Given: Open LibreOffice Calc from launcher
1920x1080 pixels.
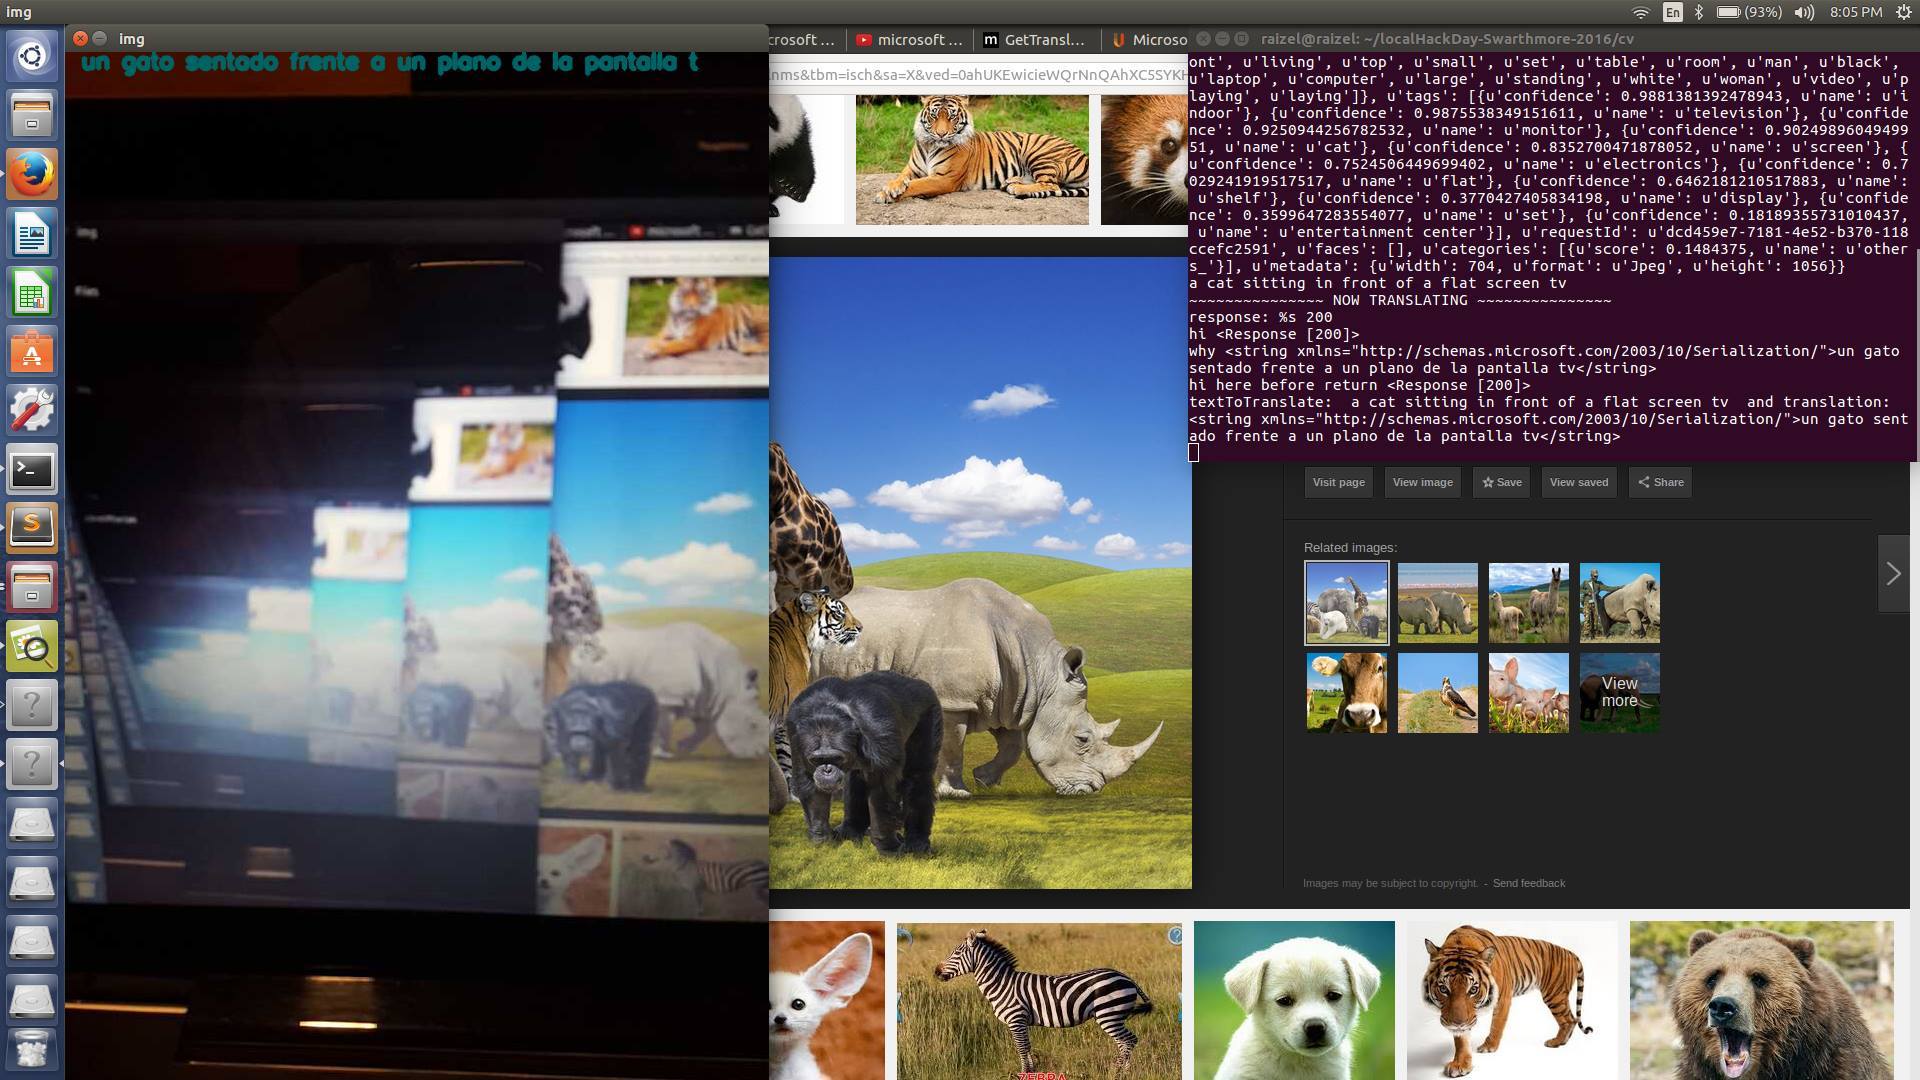Looking at the screenshot, I should [32, 293].
